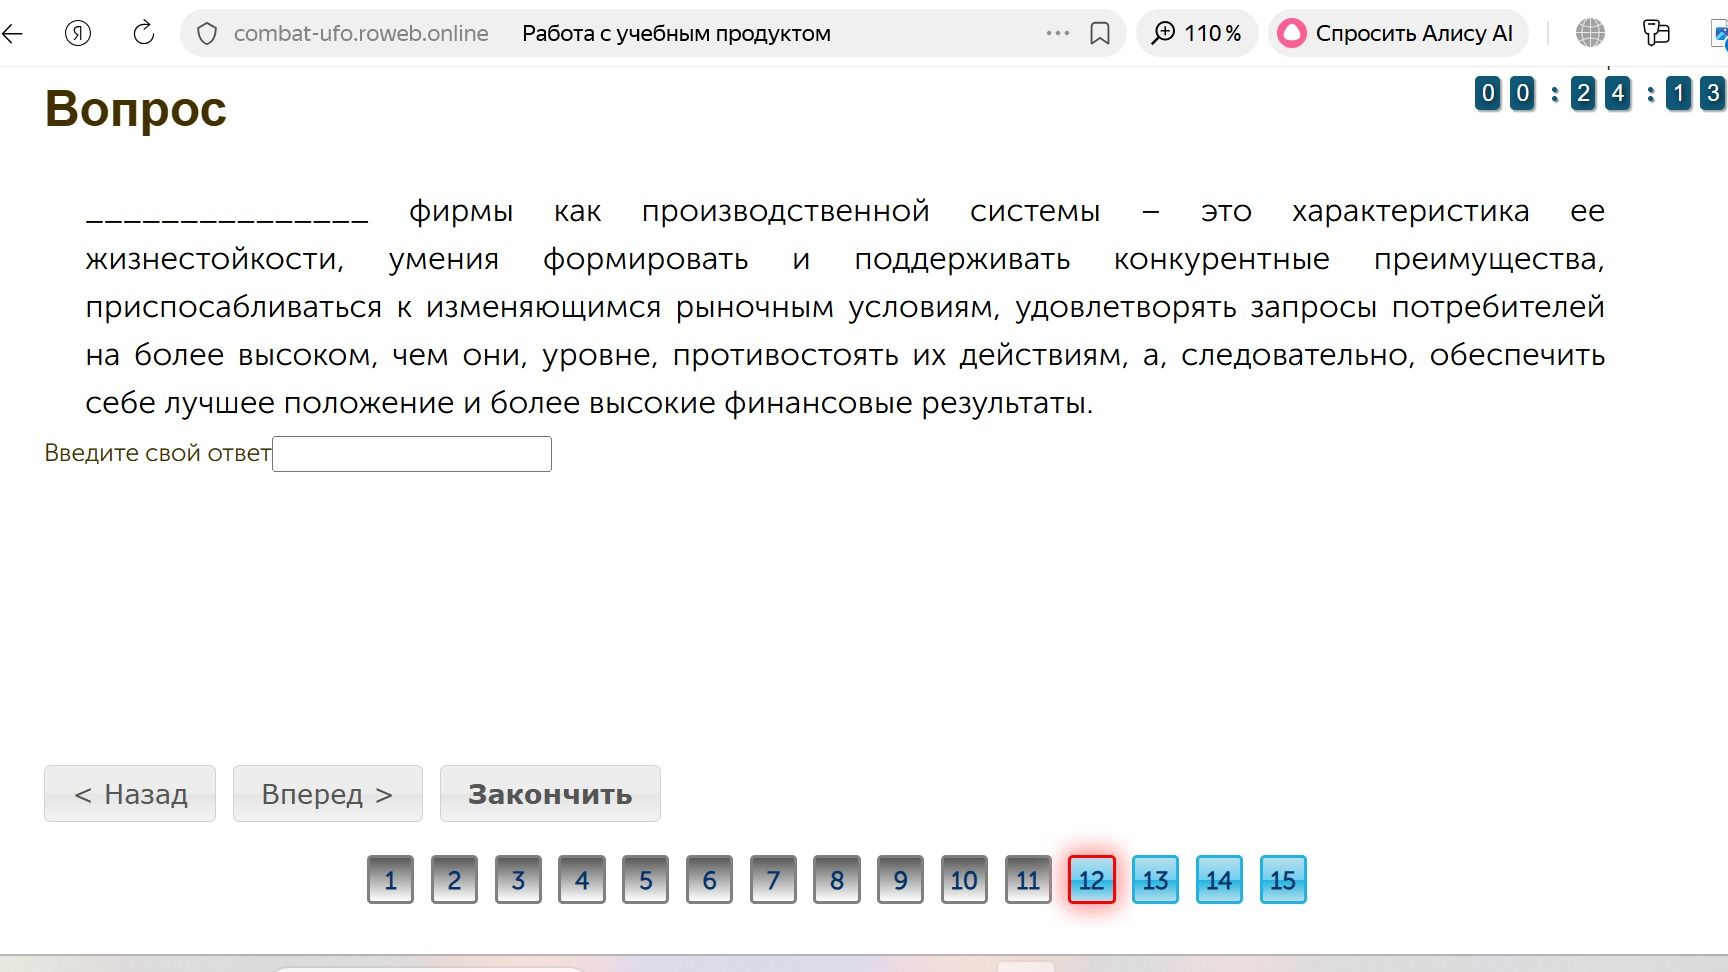Bookmark this page with bookmark icon
1728x972 pixels.
pyautogui.click(x=1099, y=33)
